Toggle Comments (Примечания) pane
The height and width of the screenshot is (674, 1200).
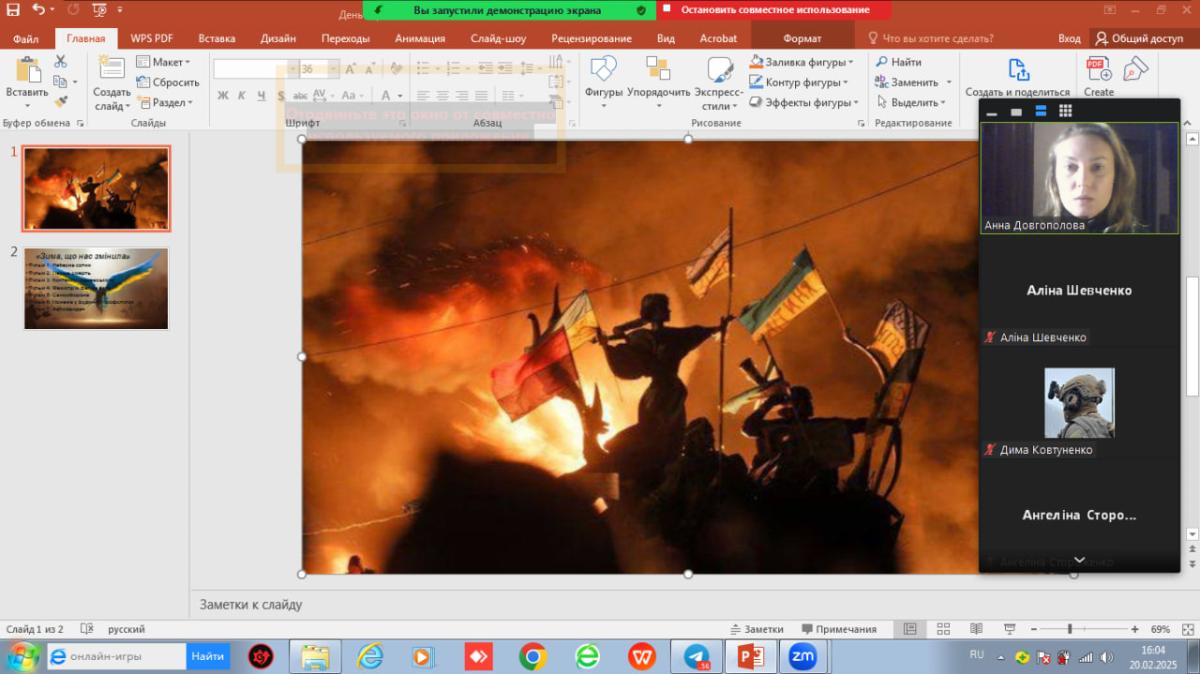pos(838,629)
